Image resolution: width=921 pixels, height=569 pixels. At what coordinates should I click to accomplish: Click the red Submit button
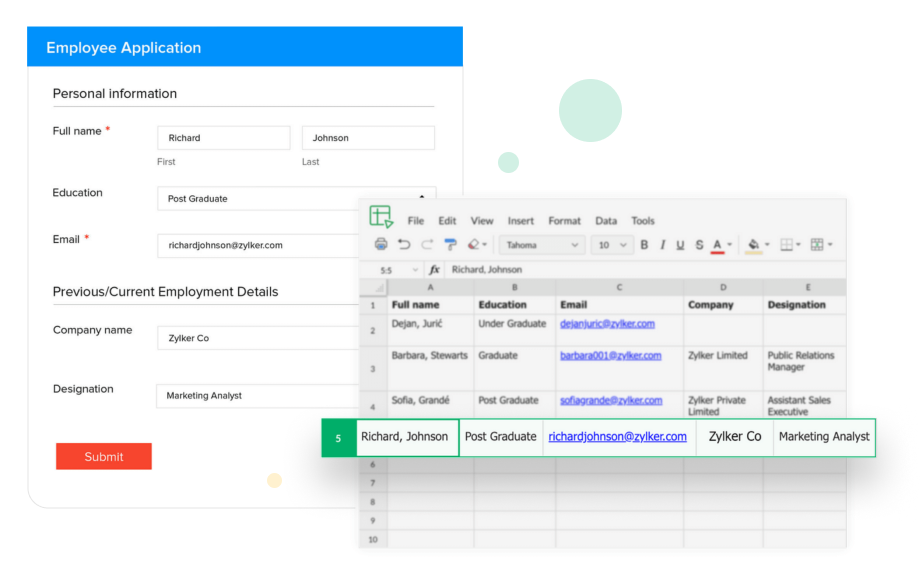point(104,457)
